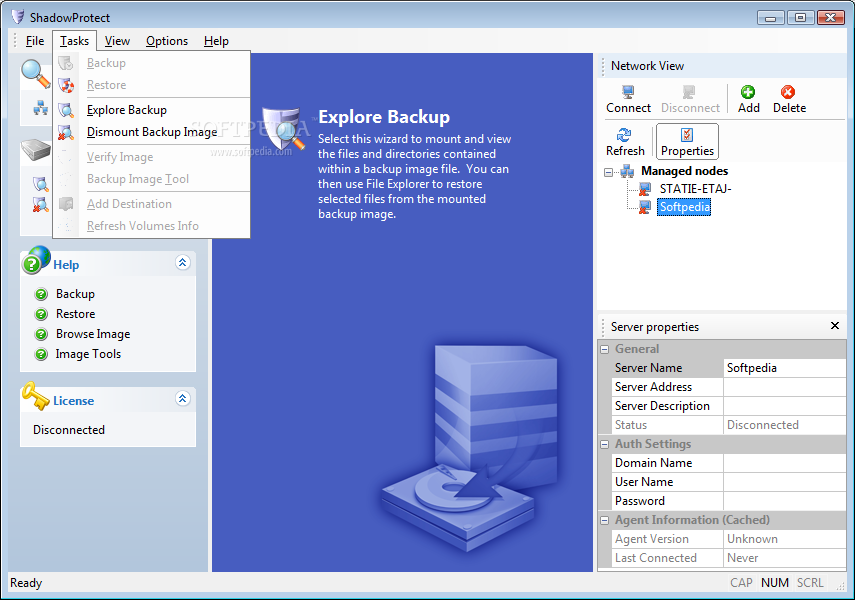Click the green icon beside Restore help
855x600 pixels.
pyautogui.click(x=41, y=314)
